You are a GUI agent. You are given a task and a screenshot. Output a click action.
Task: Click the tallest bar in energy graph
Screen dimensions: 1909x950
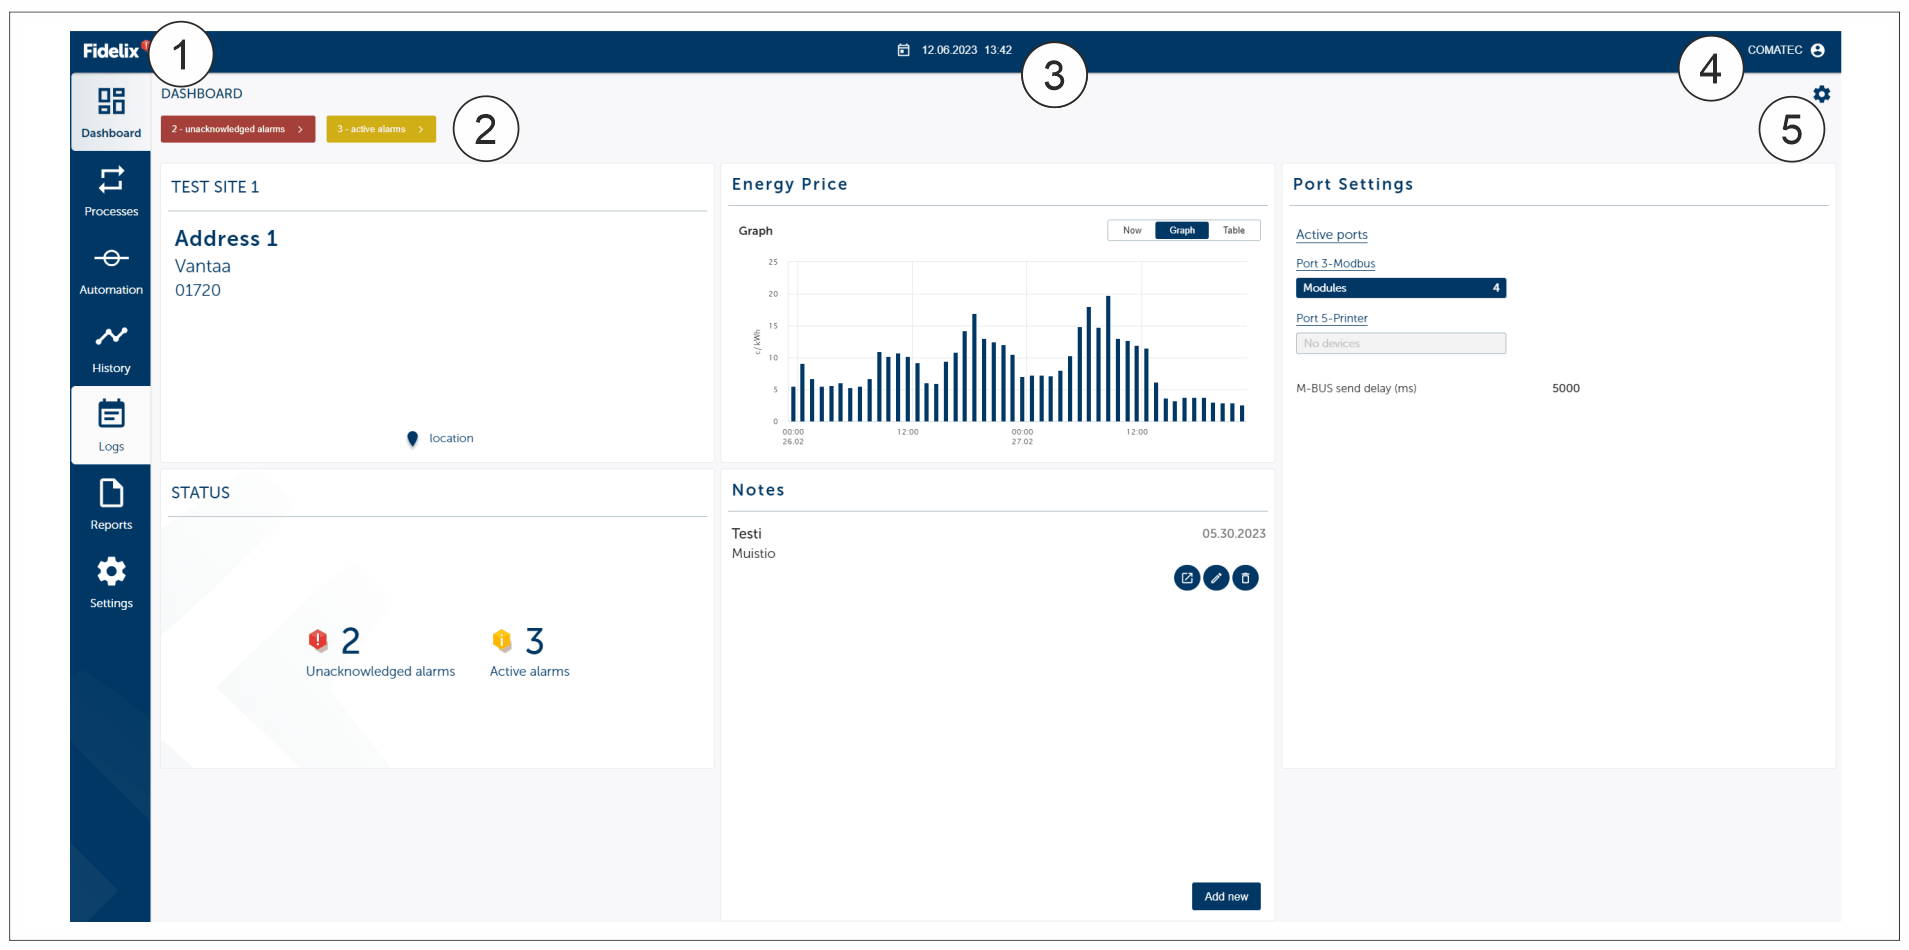click(x=1108, y=358)
